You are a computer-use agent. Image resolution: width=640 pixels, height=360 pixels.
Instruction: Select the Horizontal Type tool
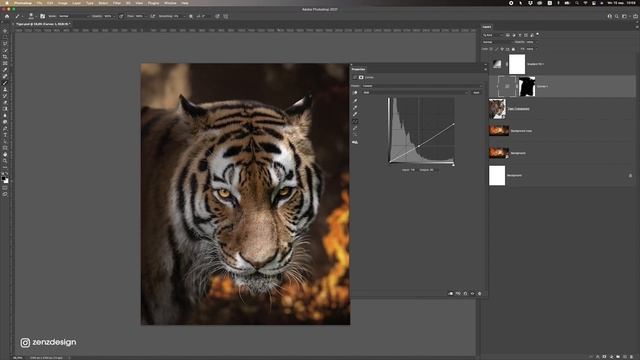[x=5, y=135]
